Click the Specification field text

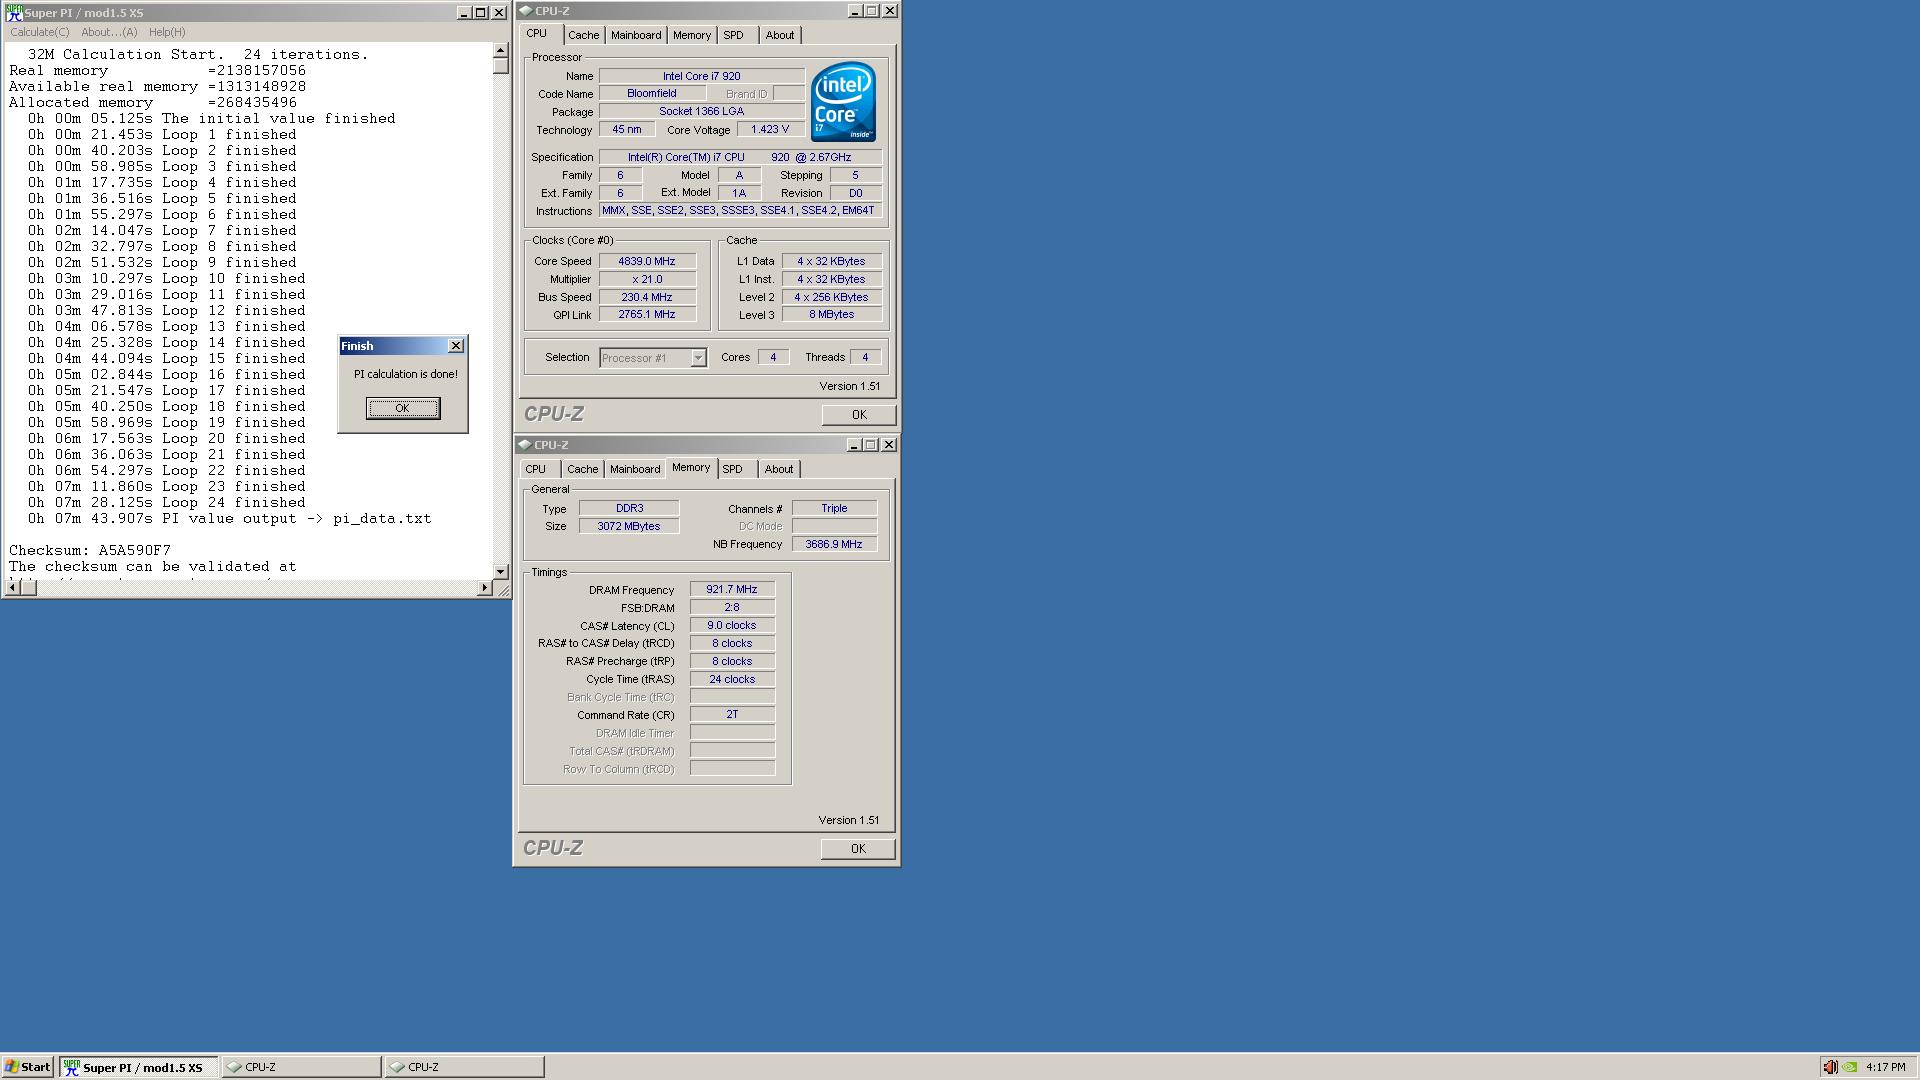[740, 157]
